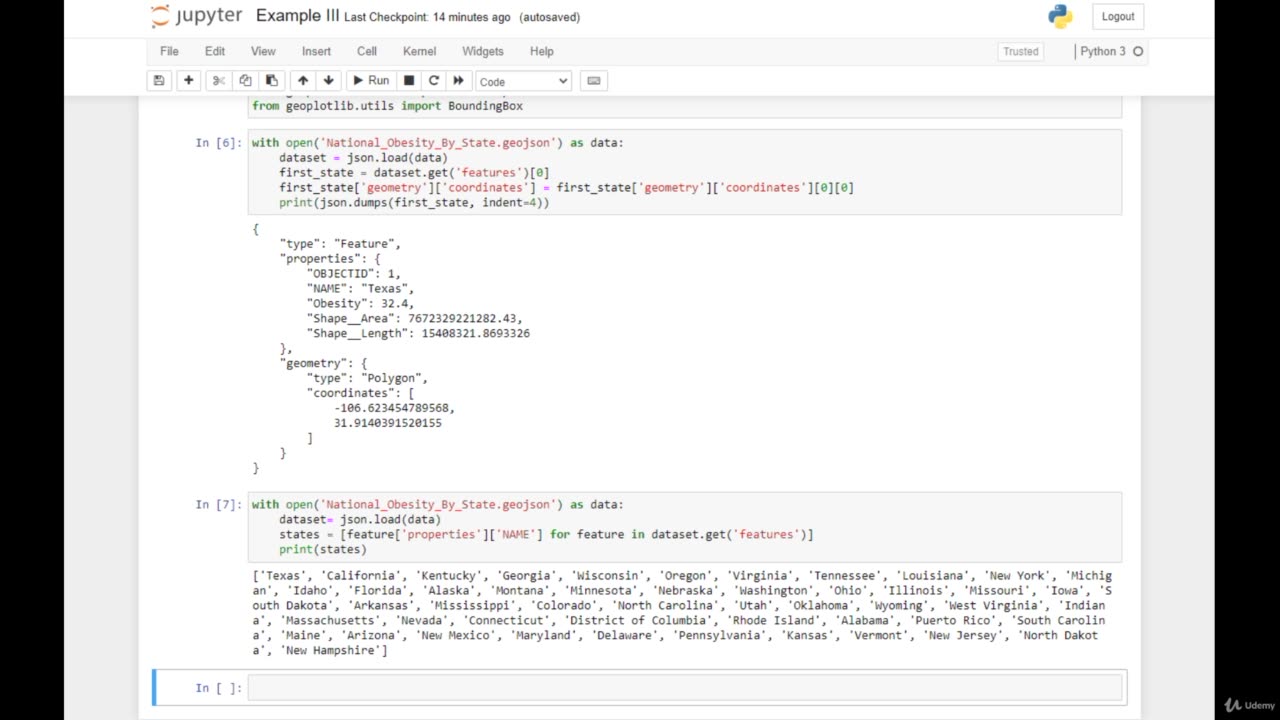Click the kernel idle indicator circle
The image size is (1280, 720).
coord(1138,51)
